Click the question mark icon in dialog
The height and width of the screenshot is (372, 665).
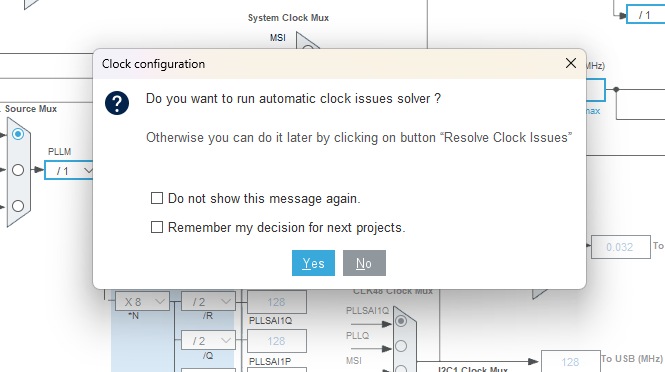pos(117,103)
